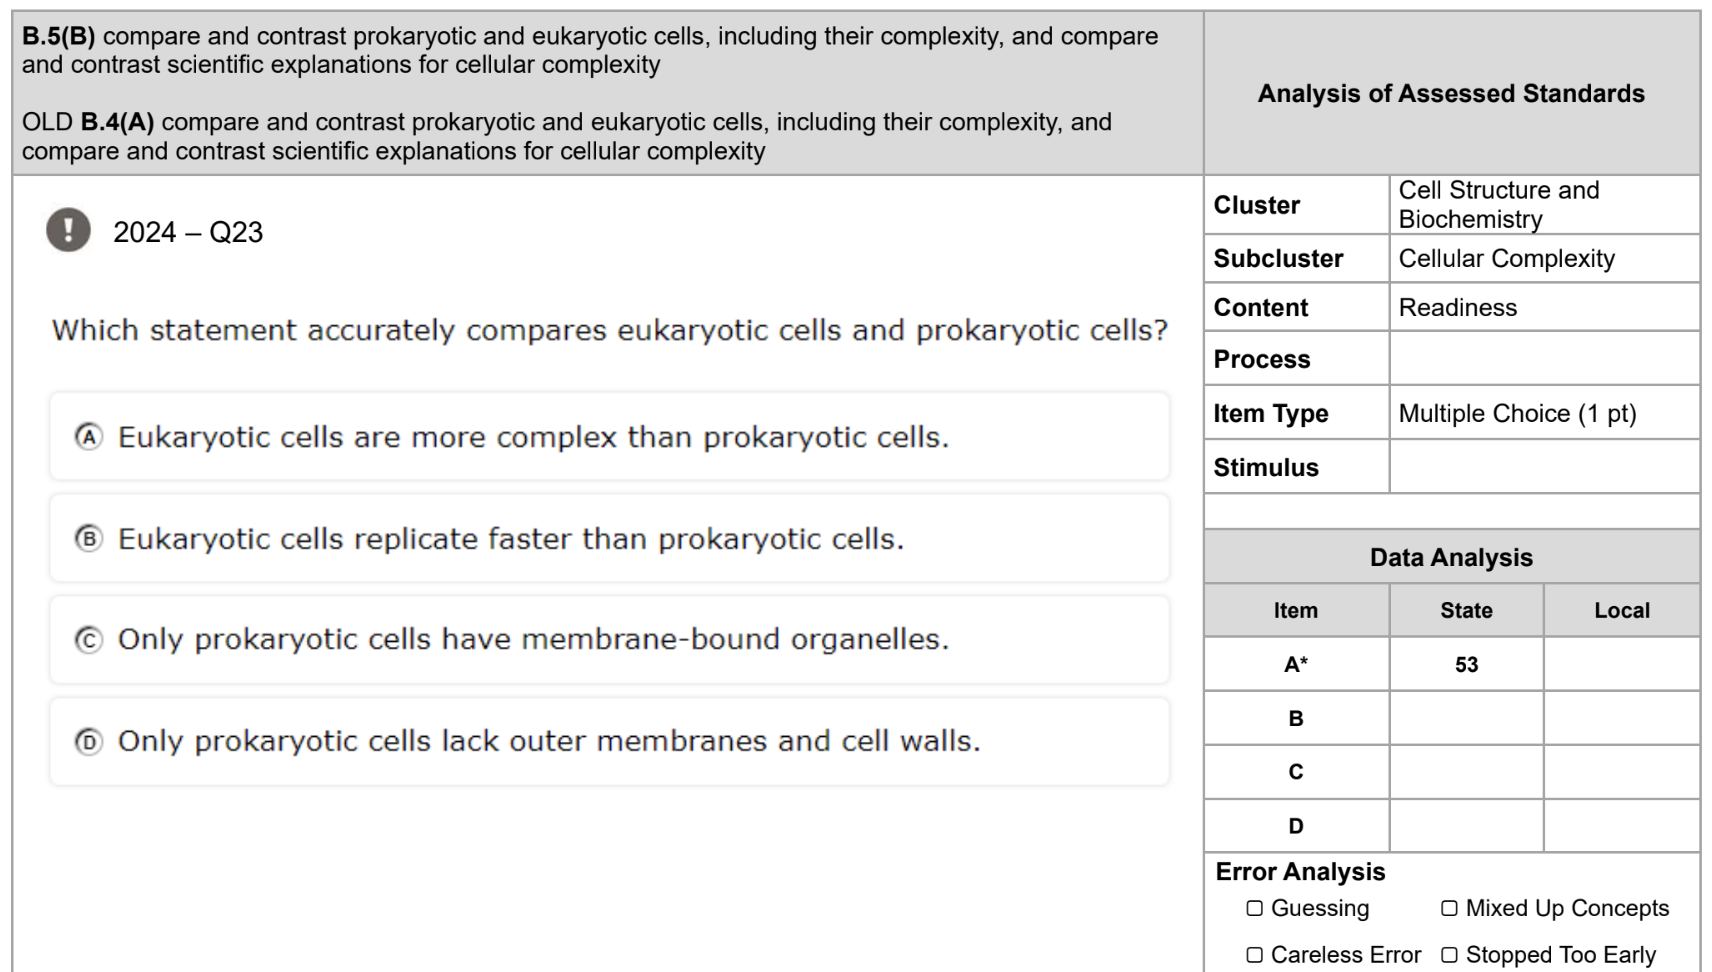This screenshot has width=1712, height=972.
Task: Choose answer about outer membranes and cell walls
Action: (x=609, y=742)
